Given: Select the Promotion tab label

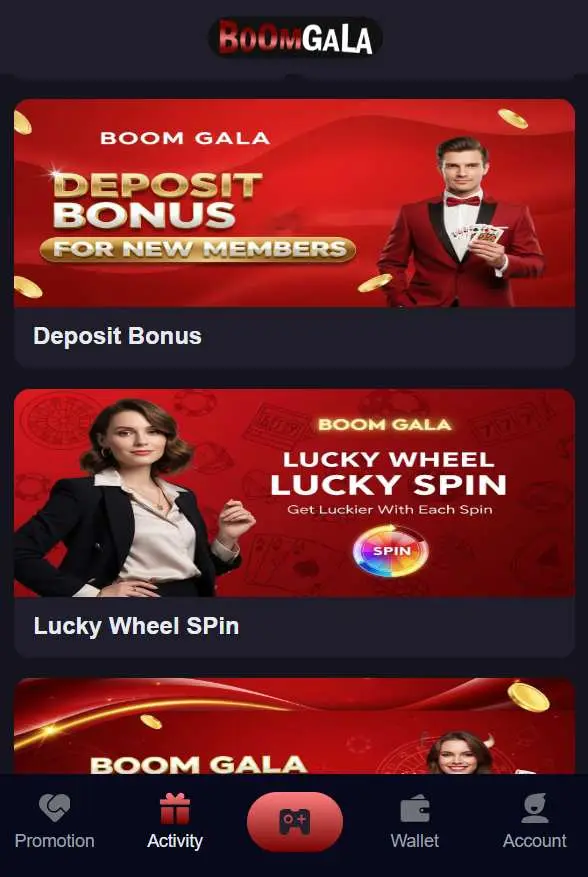Looking at the screenshot, I should [54, 840].
